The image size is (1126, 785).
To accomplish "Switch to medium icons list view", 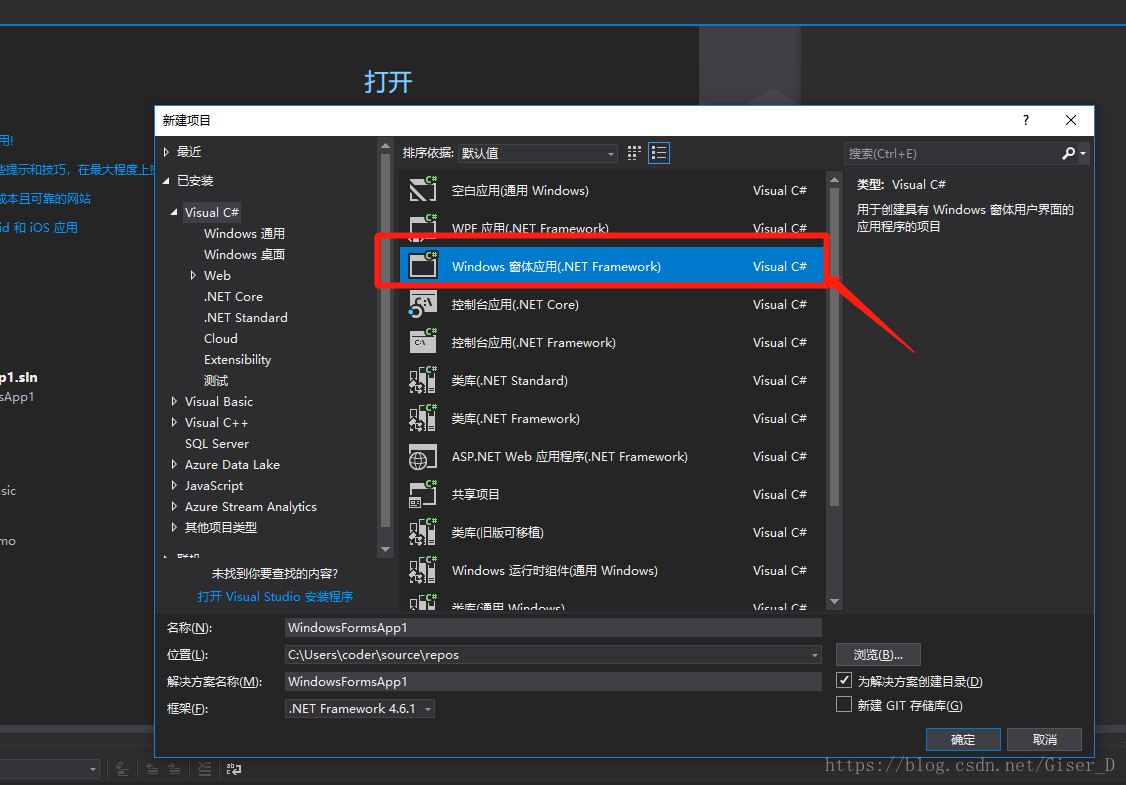I will (x=659, y=153).
